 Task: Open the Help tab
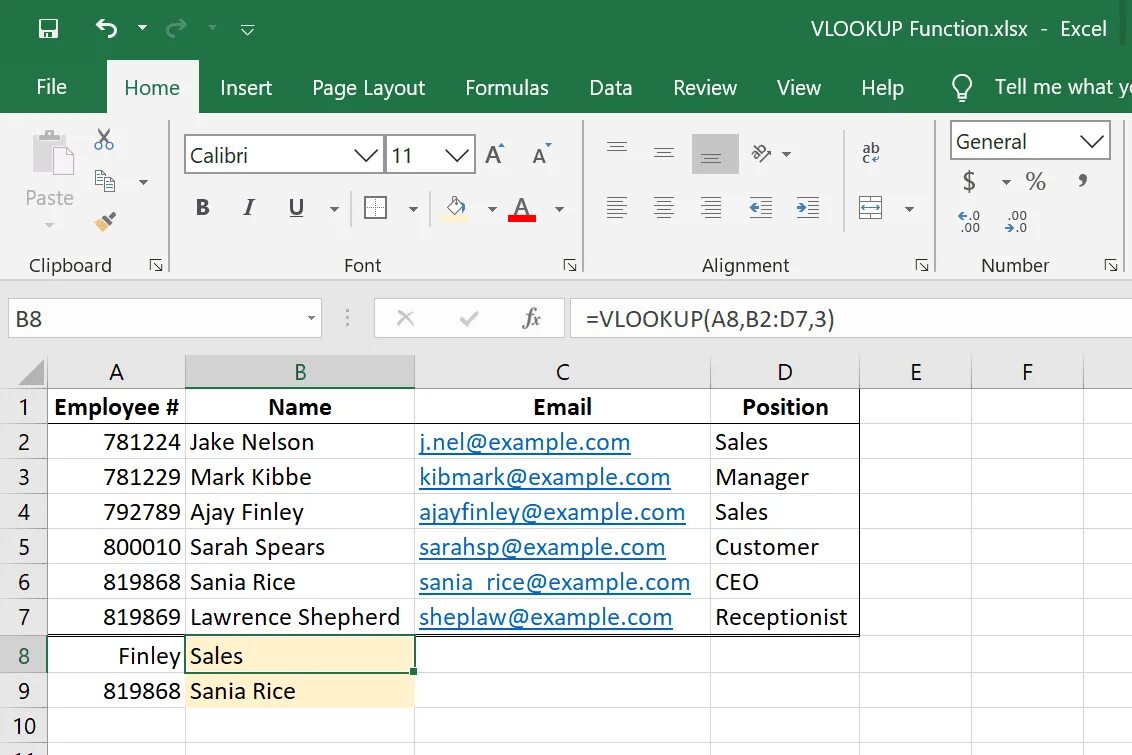(882, 88)
